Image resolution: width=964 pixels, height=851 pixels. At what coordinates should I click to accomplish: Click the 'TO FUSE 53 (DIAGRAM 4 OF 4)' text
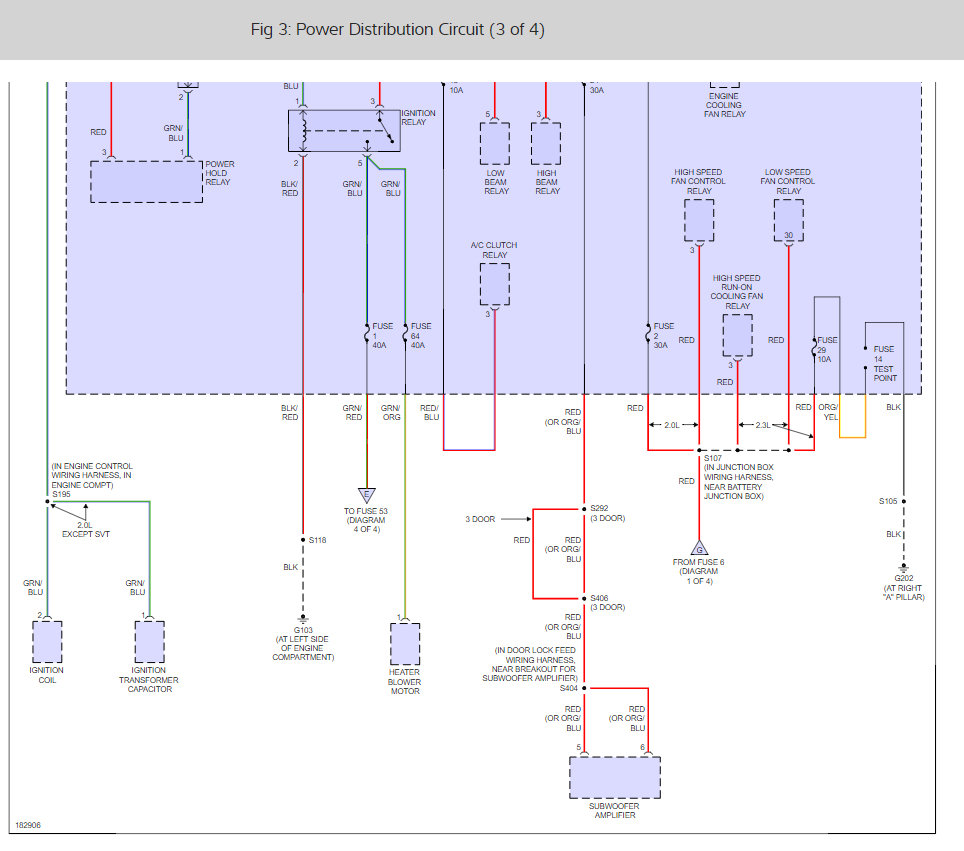366,520
